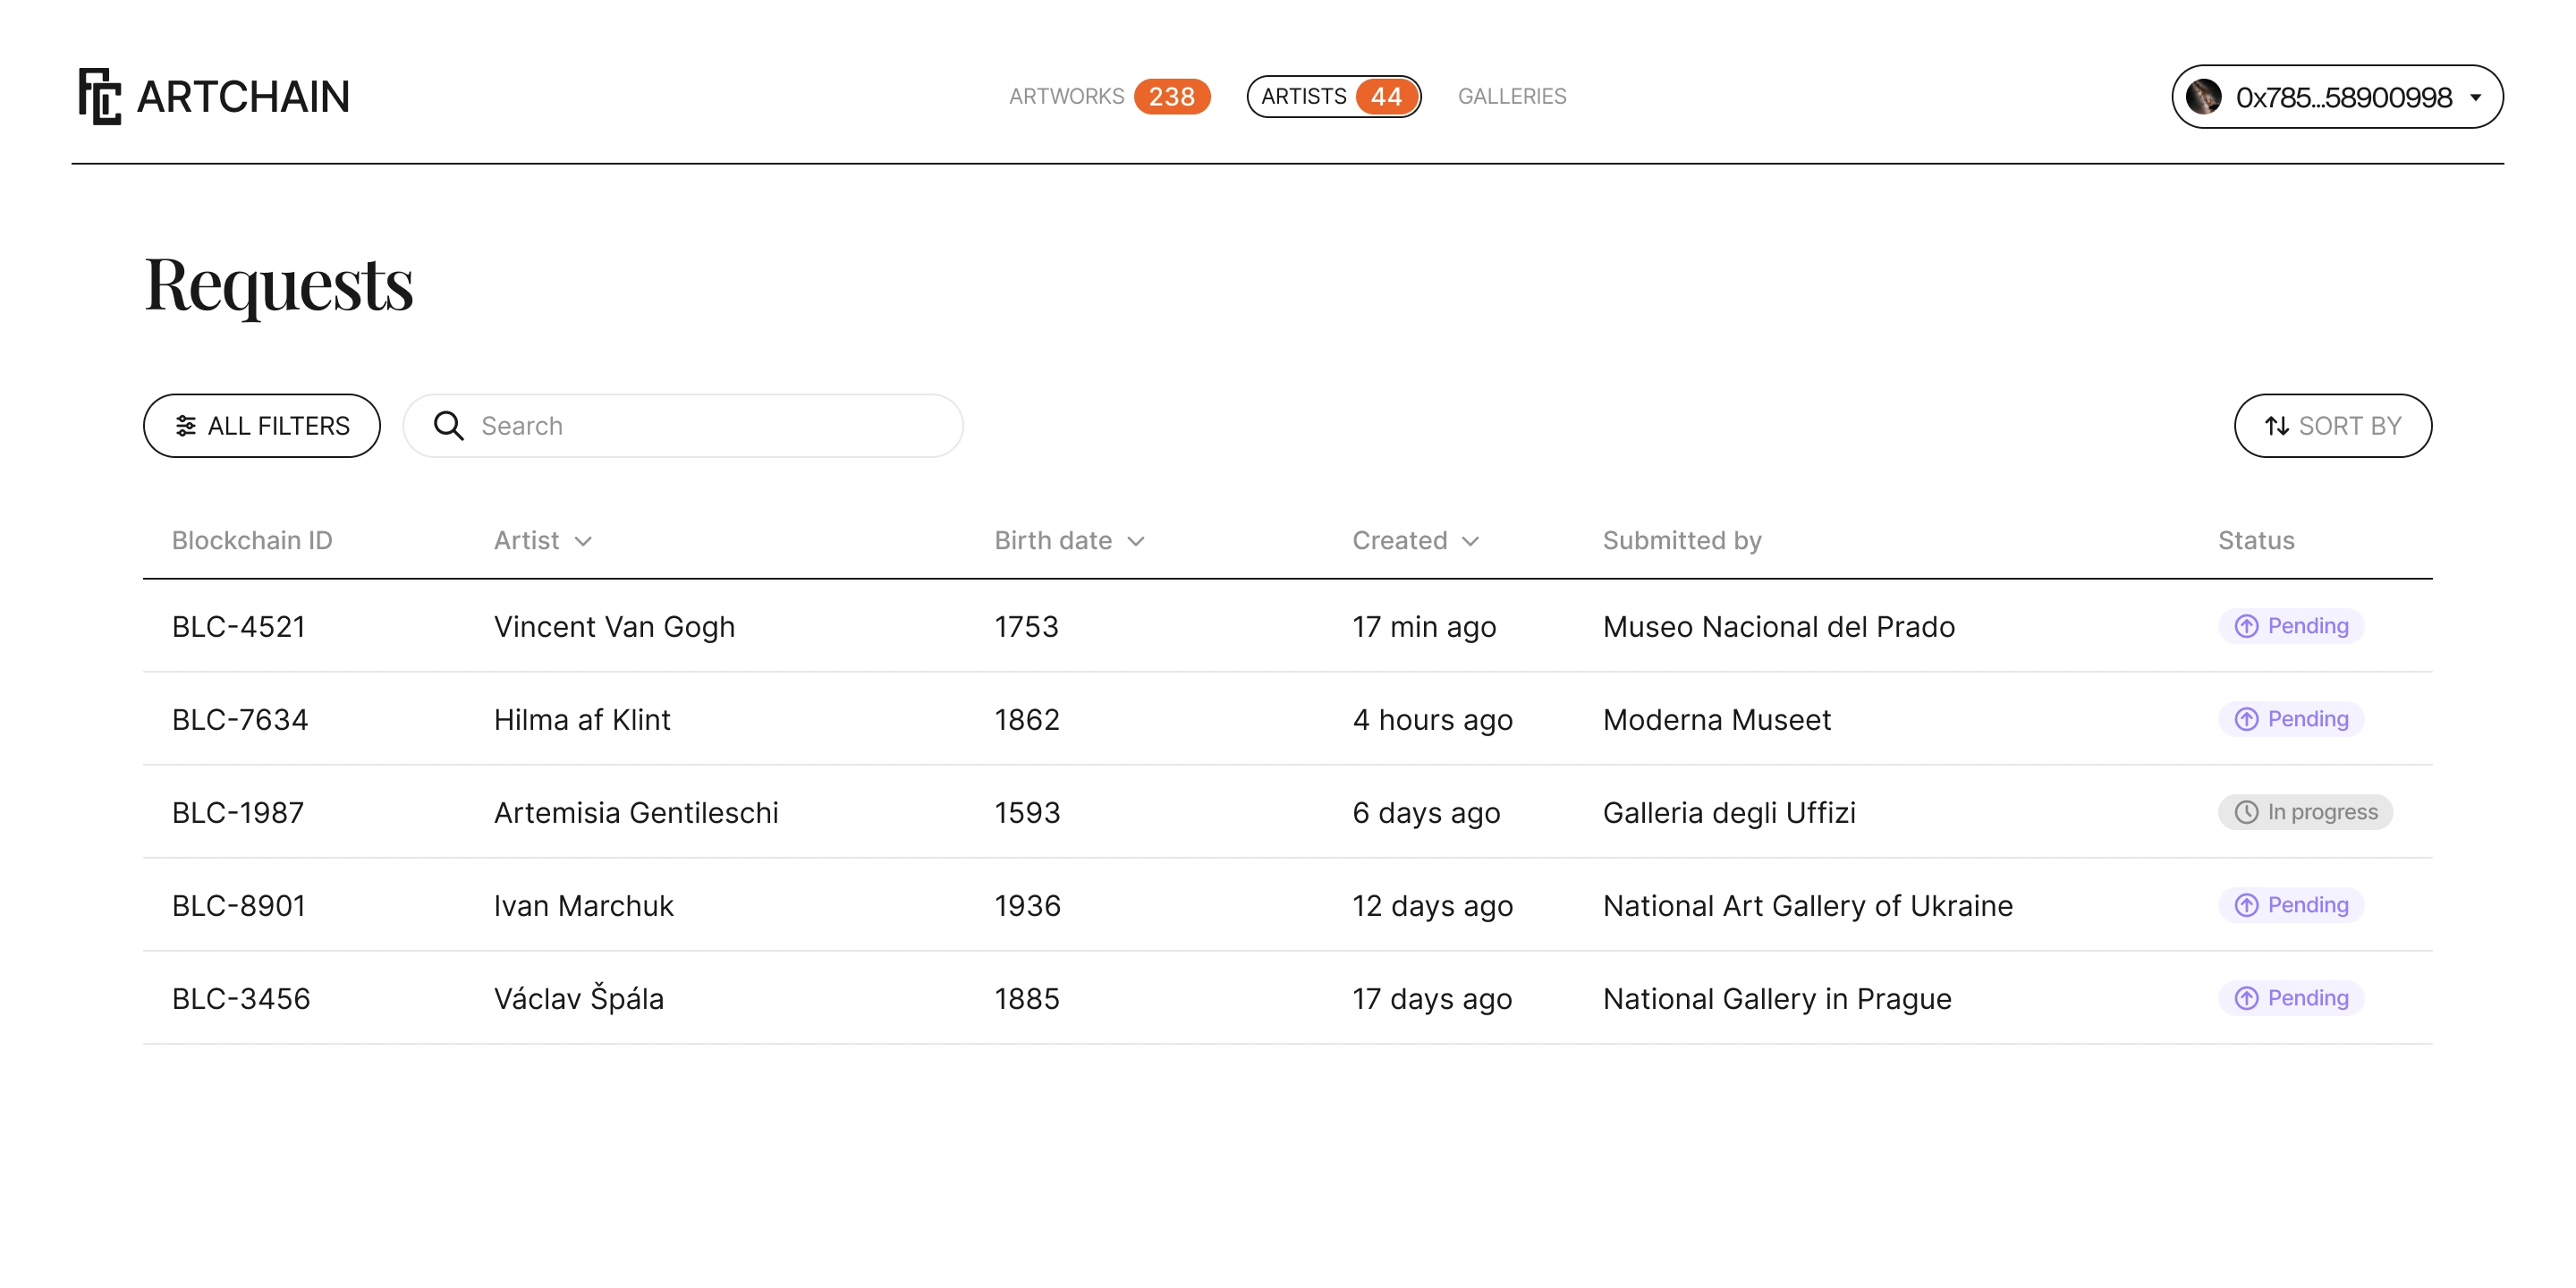Sort by Artist column chevron
2576x1288 pixels.
point(583,541)
